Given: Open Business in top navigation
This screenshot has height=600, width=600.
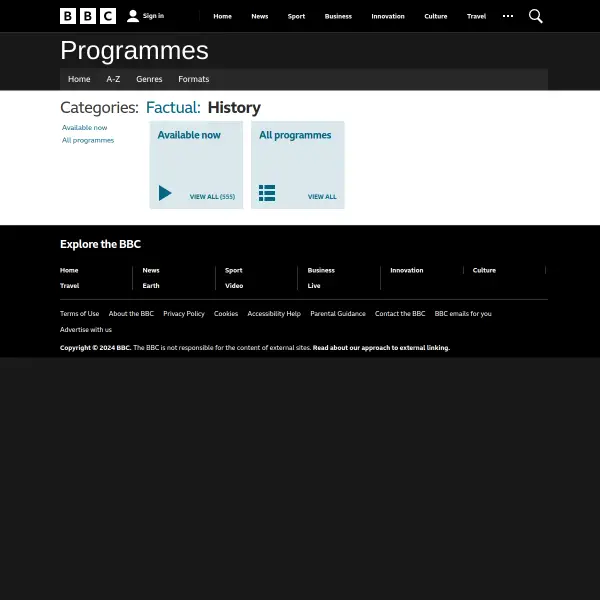Looking at the screenshot, I should pyautogui.click(x=338, y=16).
